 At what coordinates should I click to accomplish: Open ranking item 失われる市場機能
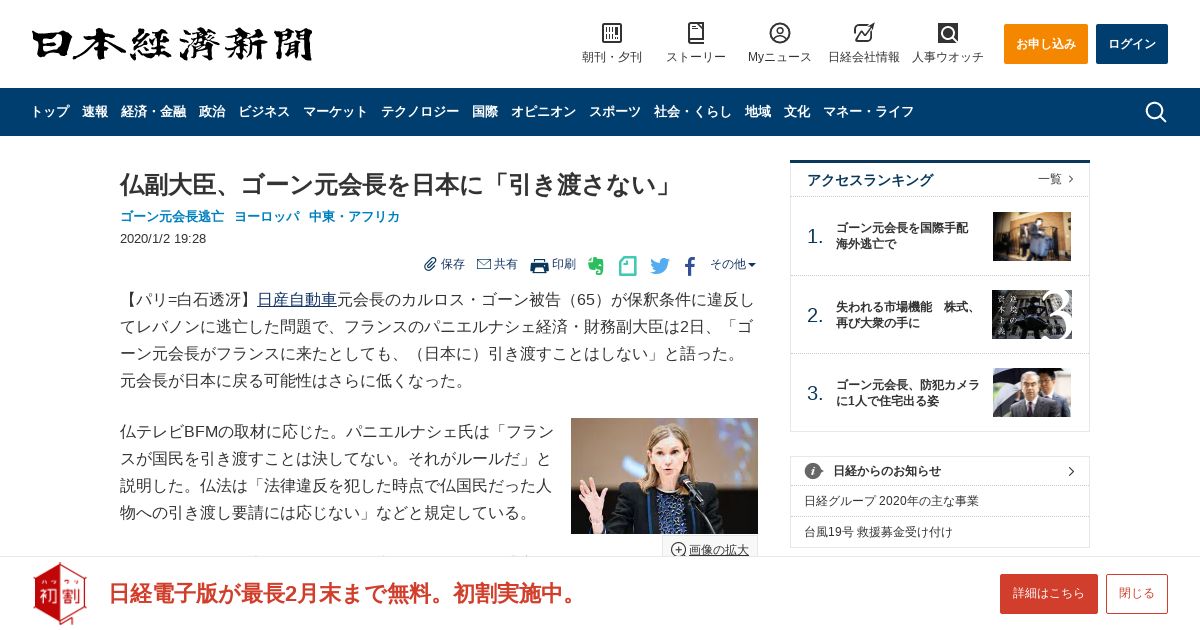point(906,315)
